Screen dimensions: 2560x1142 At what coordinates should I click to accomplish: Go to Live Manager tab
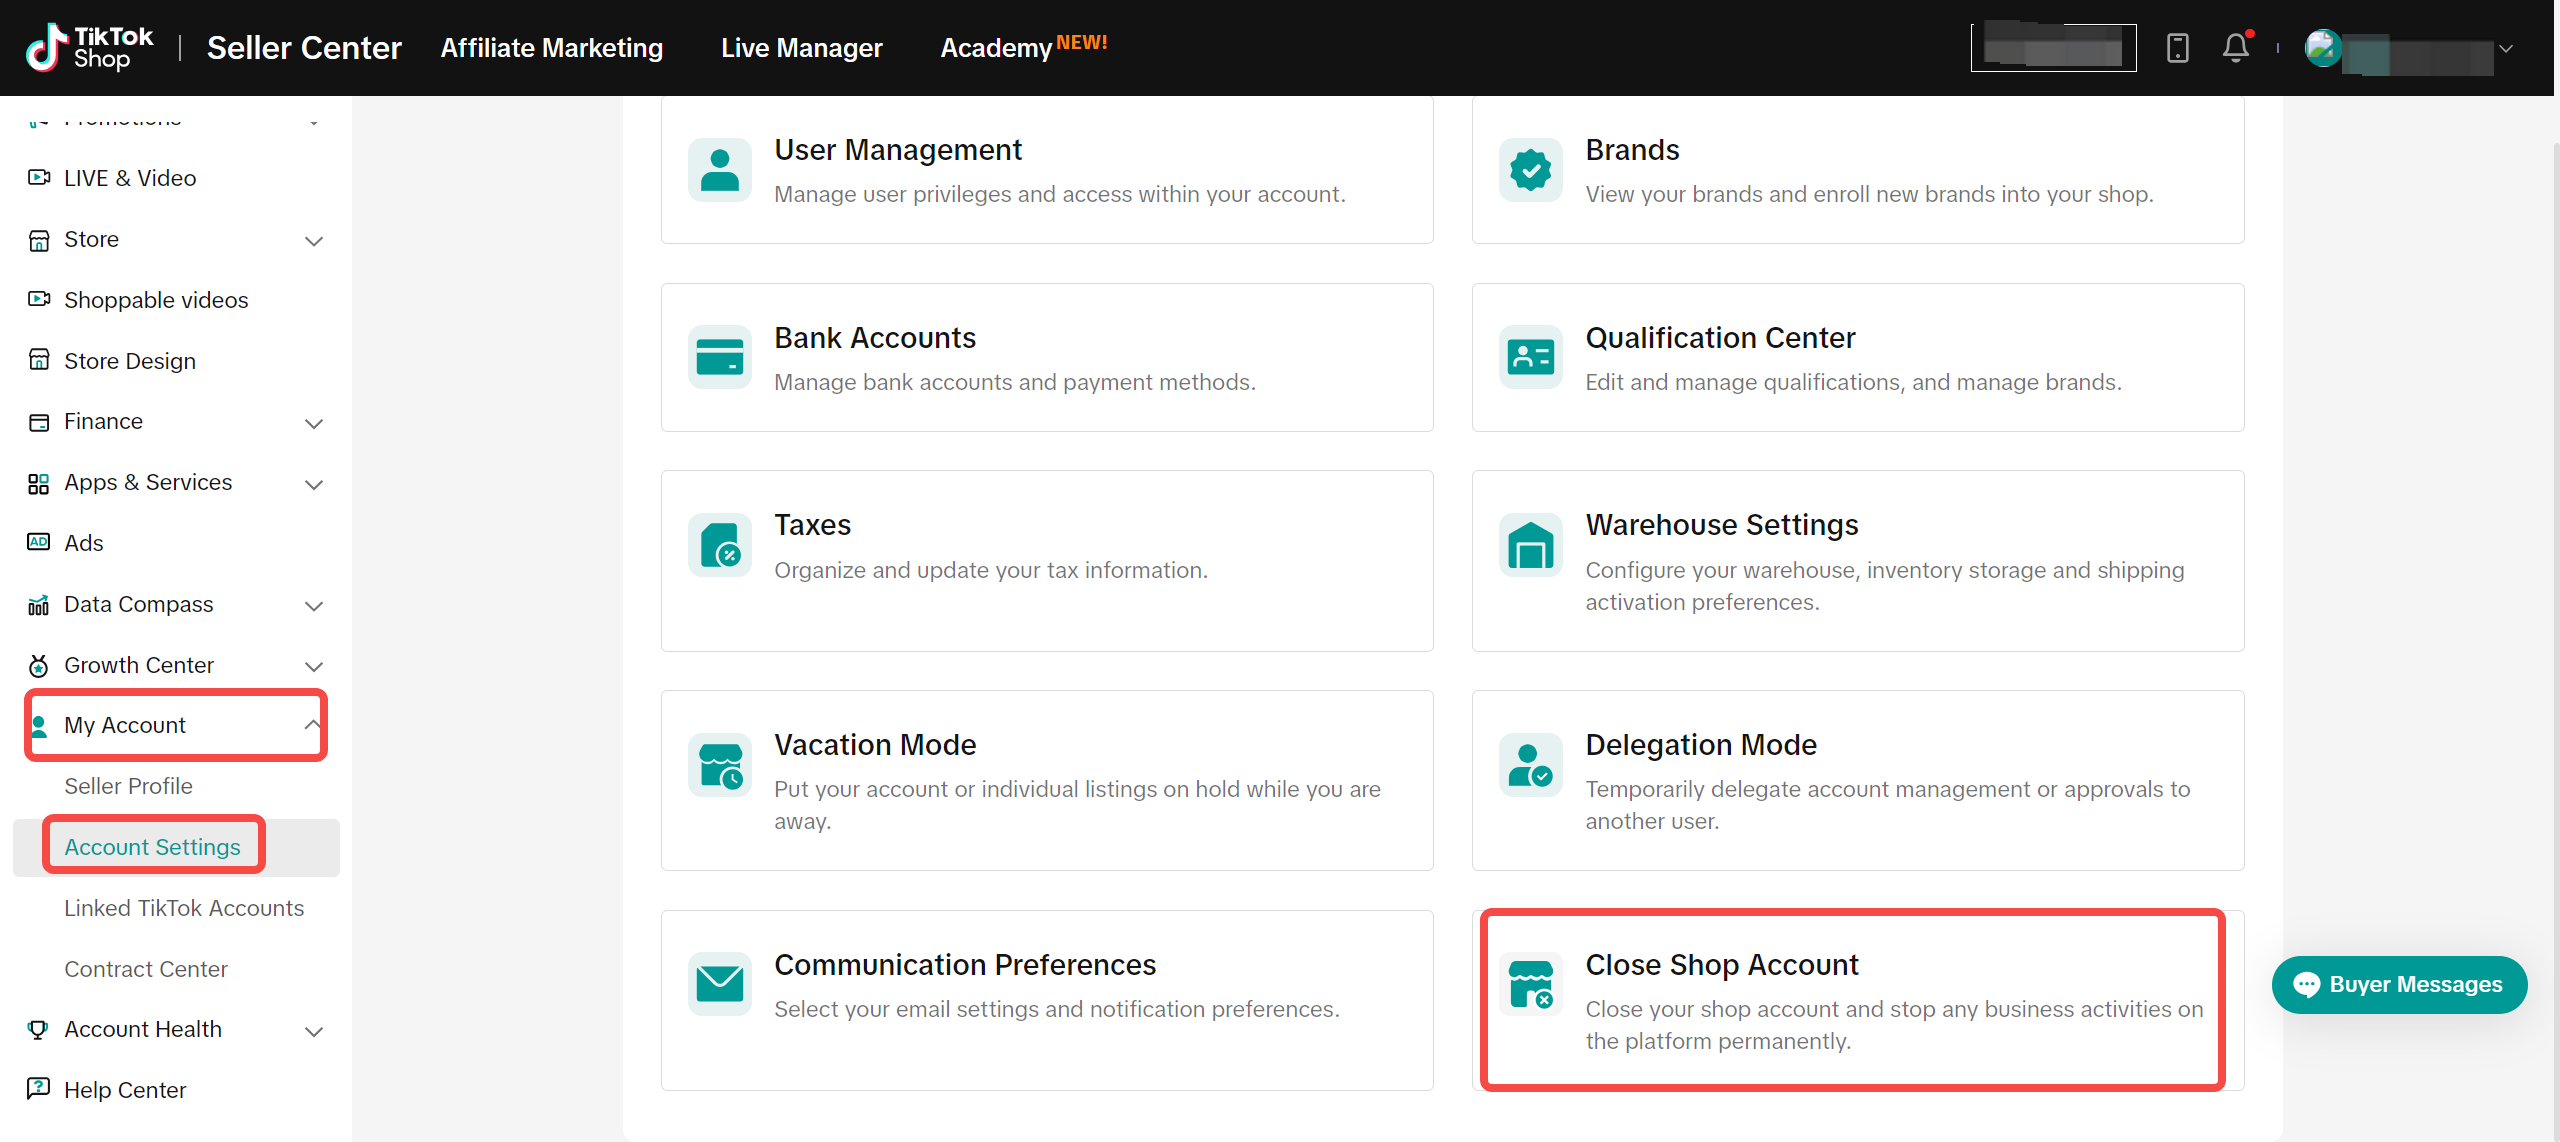click(801, 48)
